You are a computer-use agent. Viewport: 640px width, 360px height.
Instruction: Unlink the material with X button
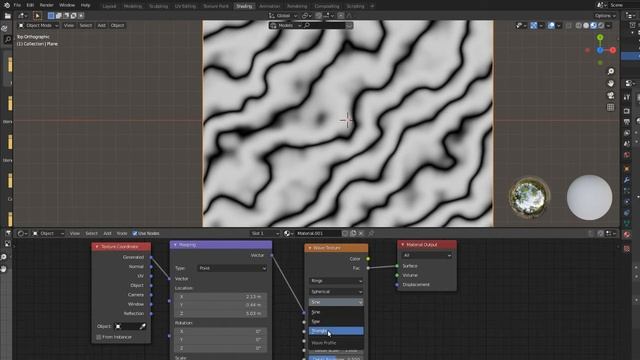(361, 233)
